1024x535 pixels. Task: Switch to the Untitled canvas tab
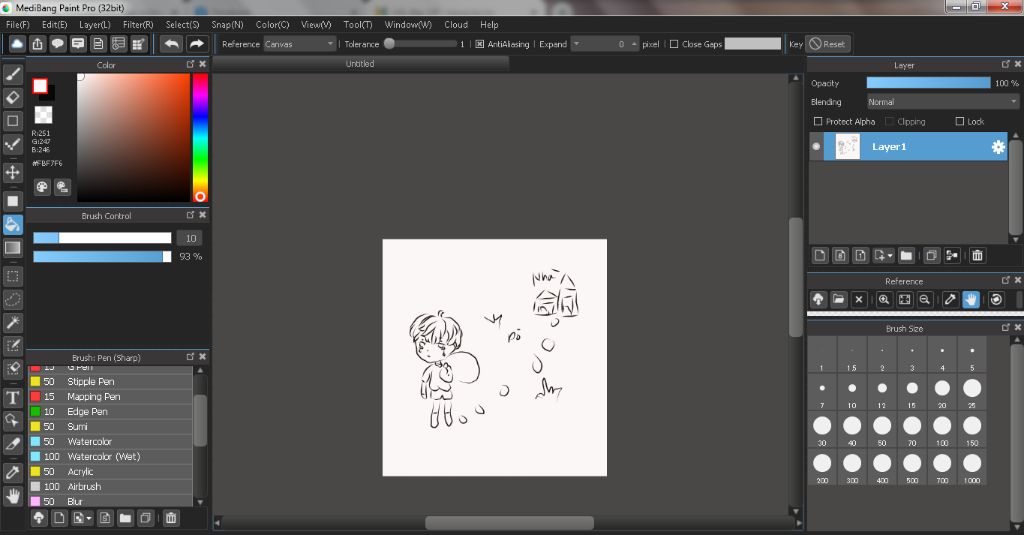coord(360,64)
